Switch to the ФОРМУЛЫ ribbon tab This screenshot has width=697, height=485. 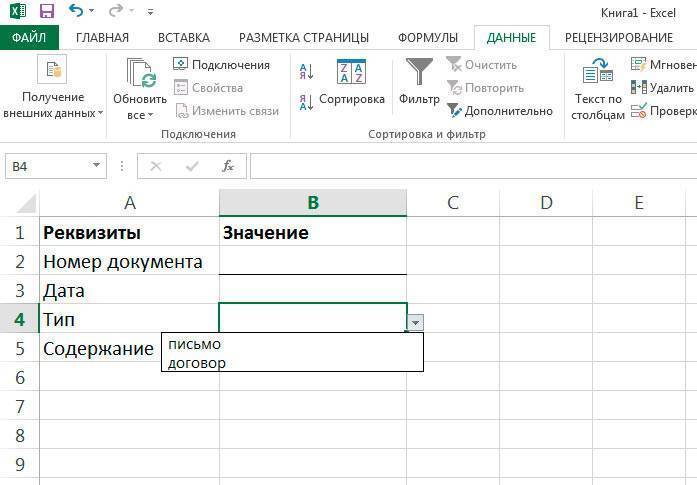click(x=428, y=38)
